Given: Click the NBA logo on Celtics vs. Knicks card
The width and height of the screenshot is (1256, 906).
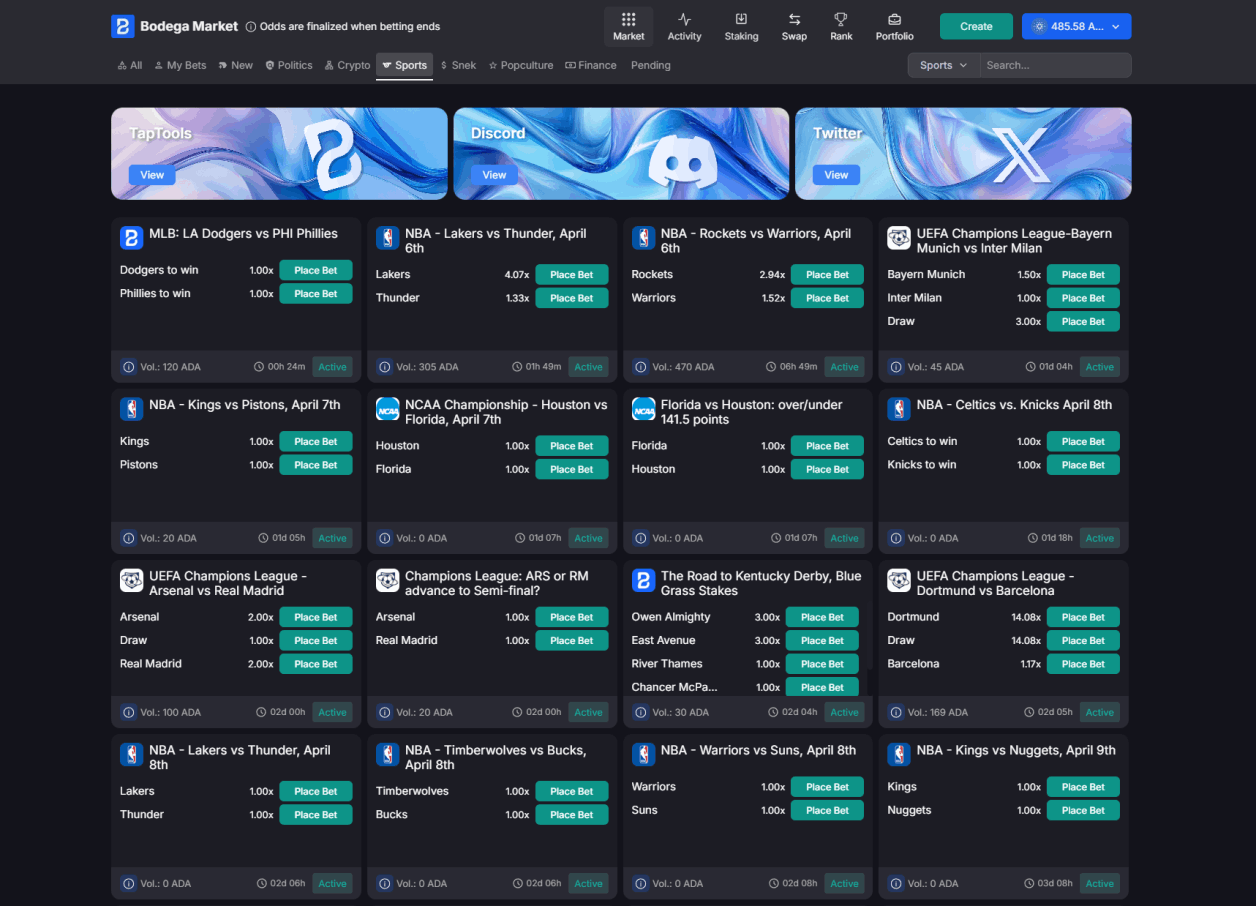Looking at the screenshot, I should click(x=899, y=409).
